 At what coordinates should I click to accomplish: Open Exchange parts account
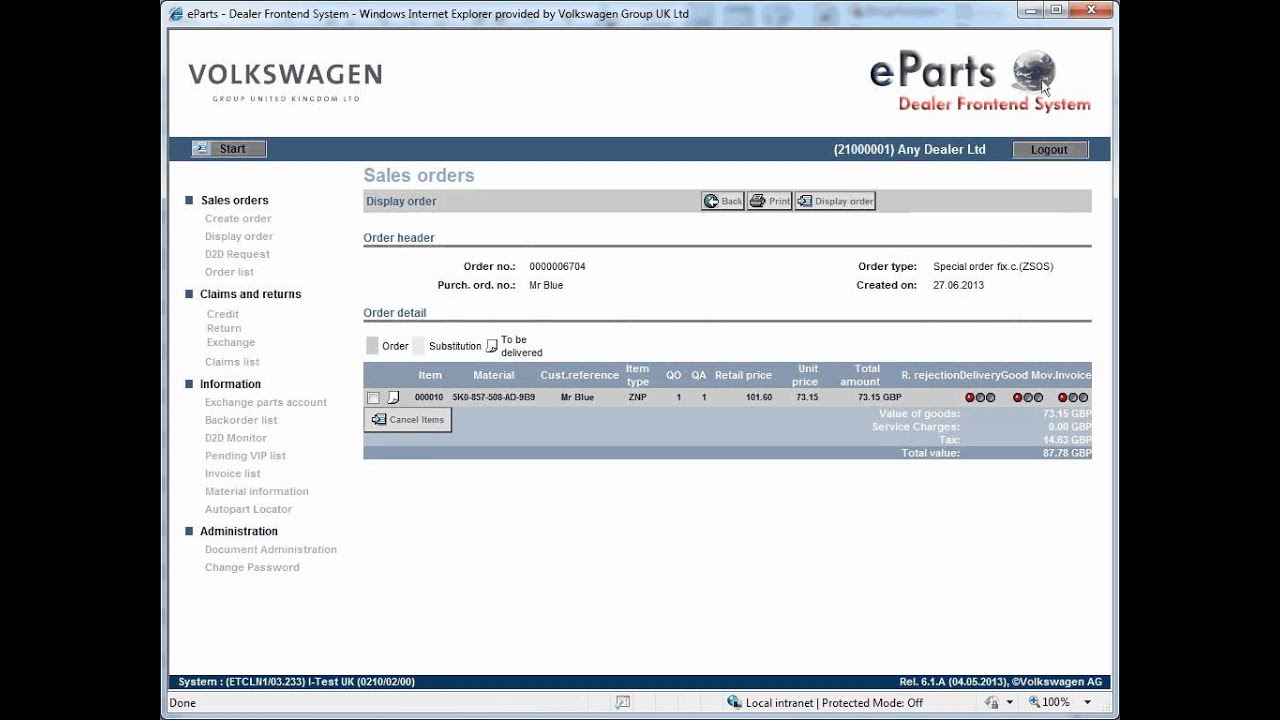266,402
